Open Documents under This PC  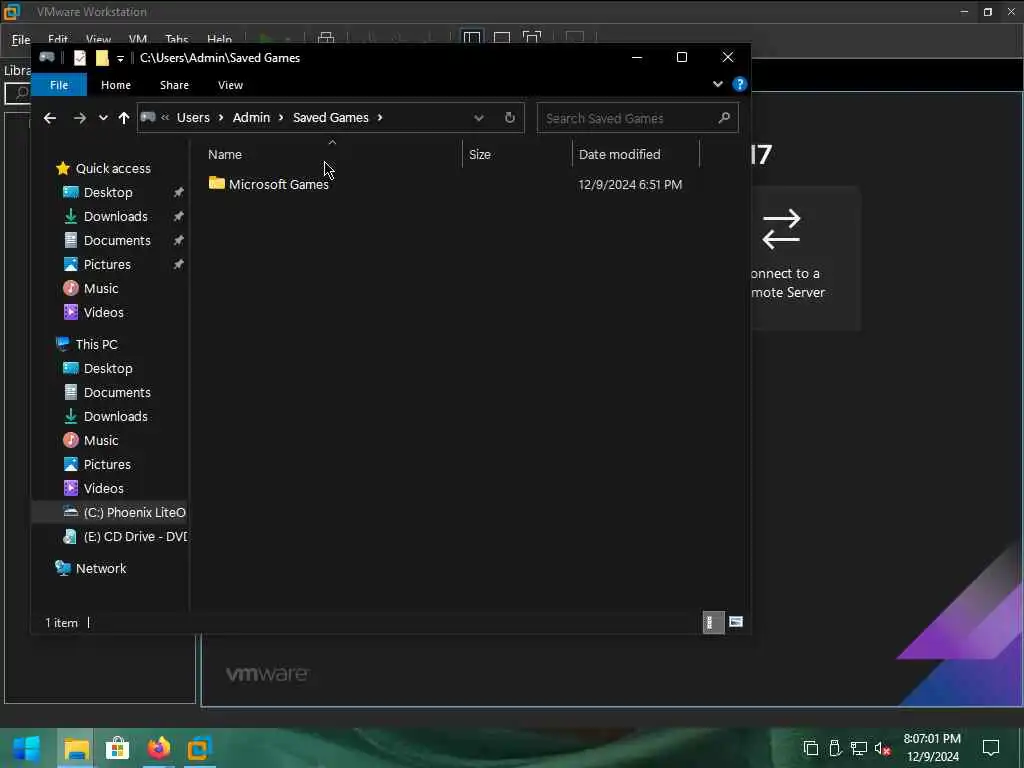point(117,392)
